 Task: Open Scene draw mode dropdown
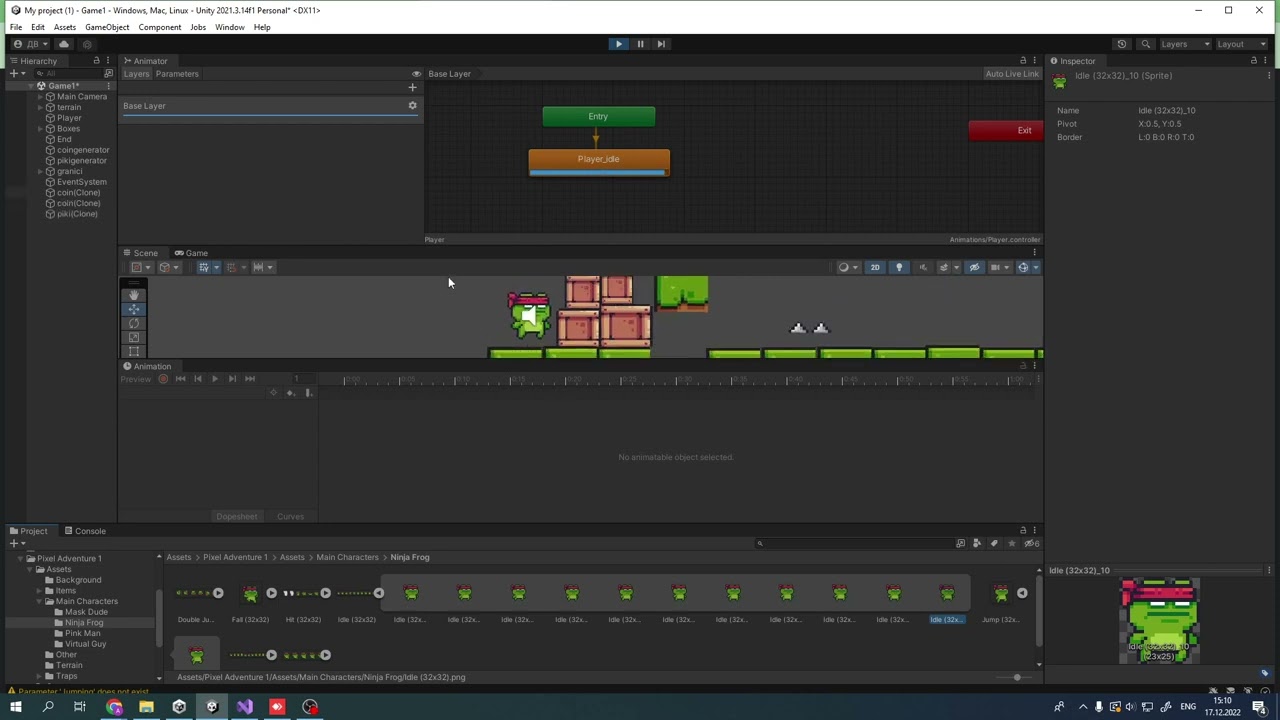point(847,267)
